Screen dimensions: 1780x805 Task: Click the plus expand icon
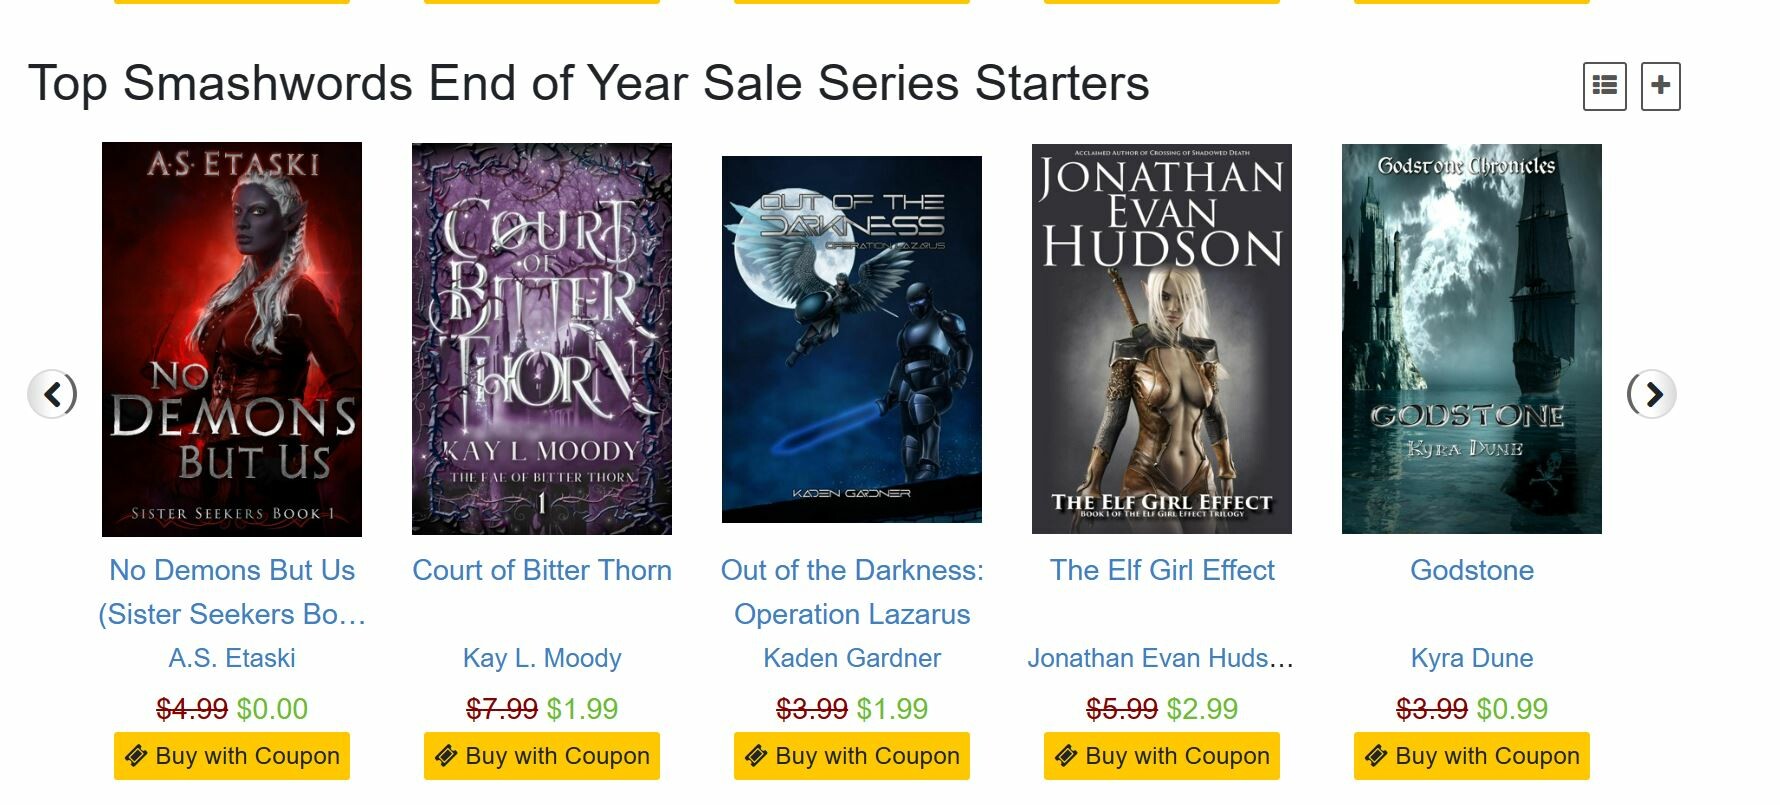[x=1660, y=86]
